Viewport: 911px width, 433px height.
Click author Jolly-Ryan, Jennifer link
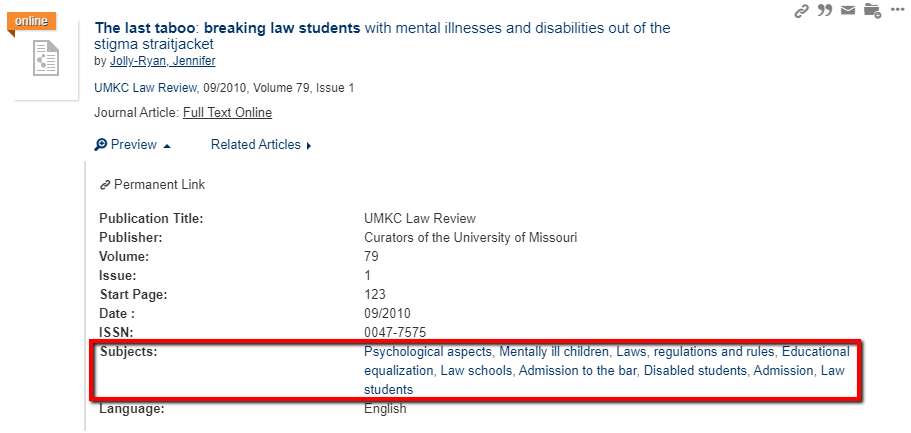(x=163, y=61)
